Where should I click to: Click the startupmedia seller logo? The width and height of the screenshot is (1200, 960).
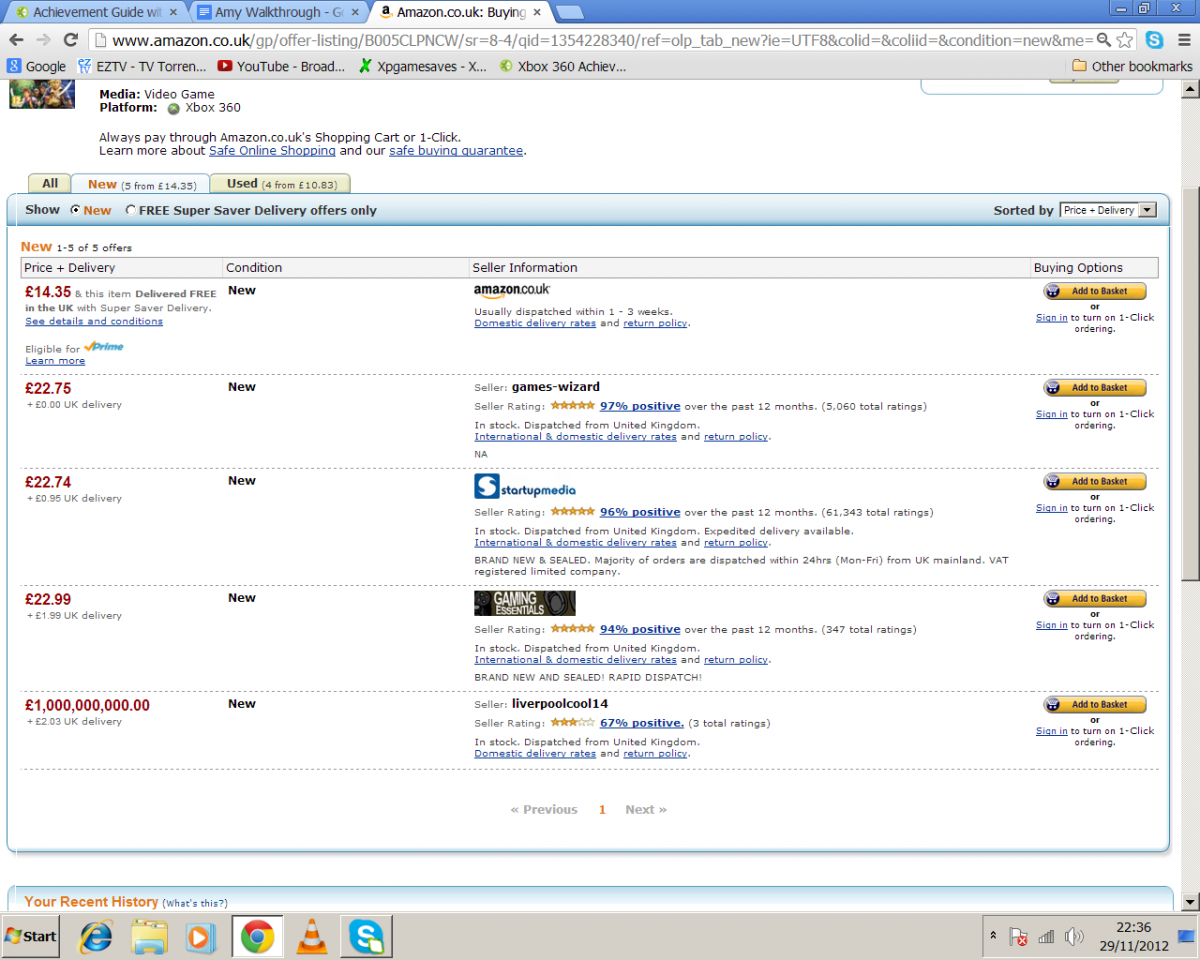click(525, 487)
